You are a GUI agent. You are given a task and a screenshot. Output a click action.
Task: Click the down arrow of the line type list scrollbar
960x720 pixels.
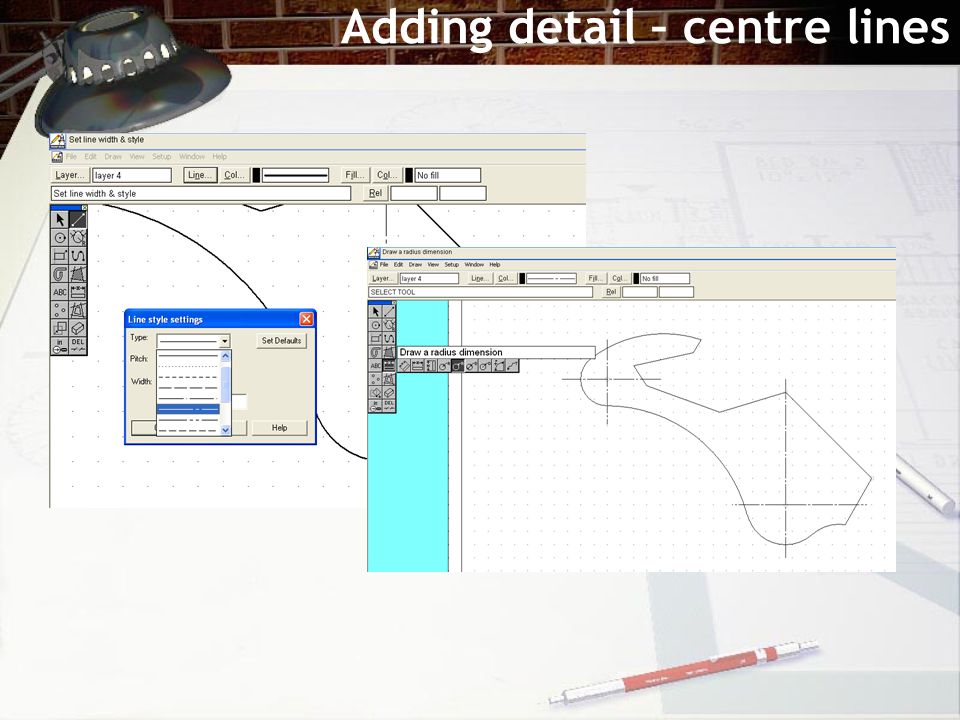tap(225, 430)
